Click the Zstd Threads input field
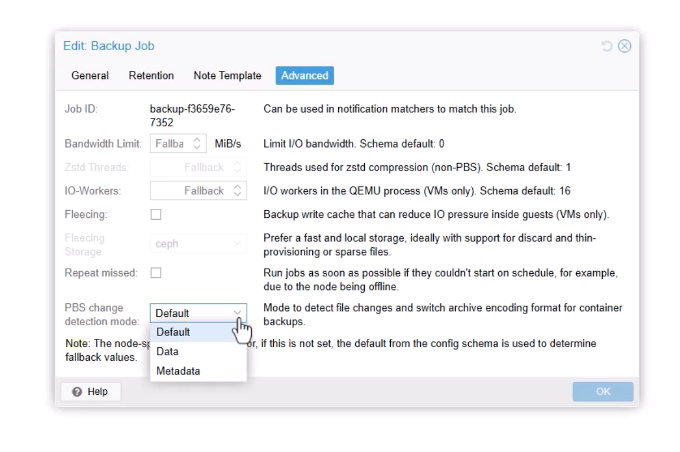 [190, 167]
